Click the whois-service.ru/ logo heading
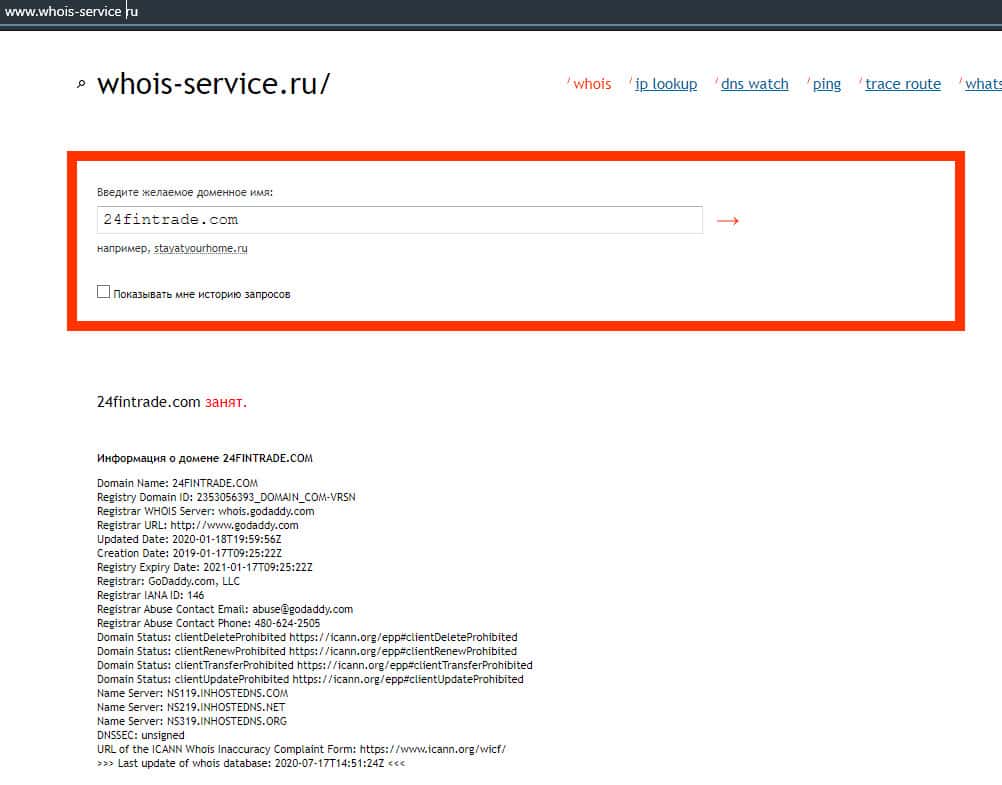The image size is (1002, 785). click(x=213, y=84)
